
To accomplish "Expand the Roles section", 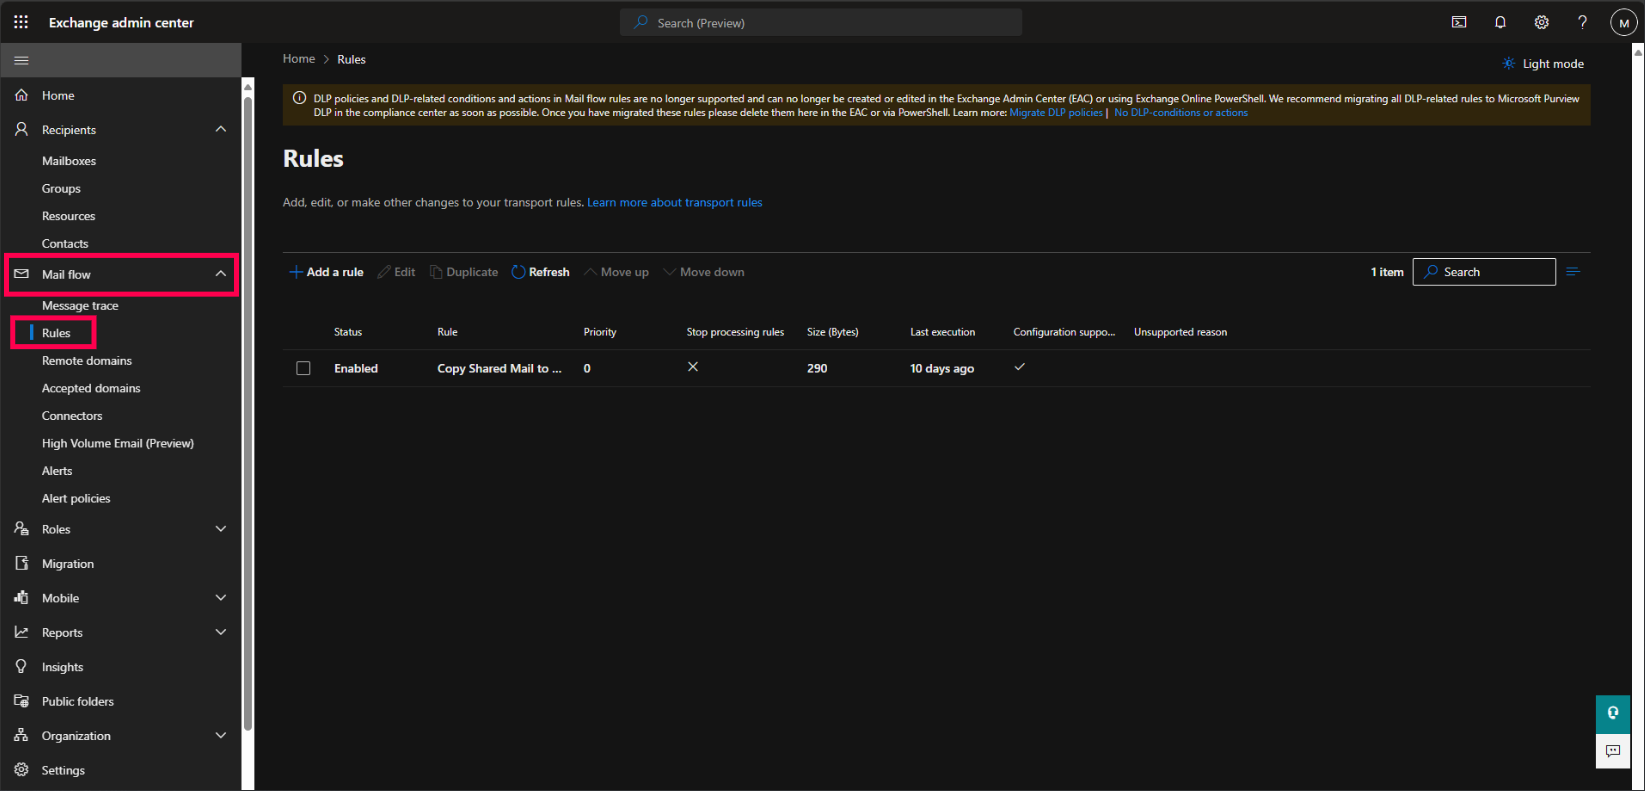I will (x=221, y=529).
